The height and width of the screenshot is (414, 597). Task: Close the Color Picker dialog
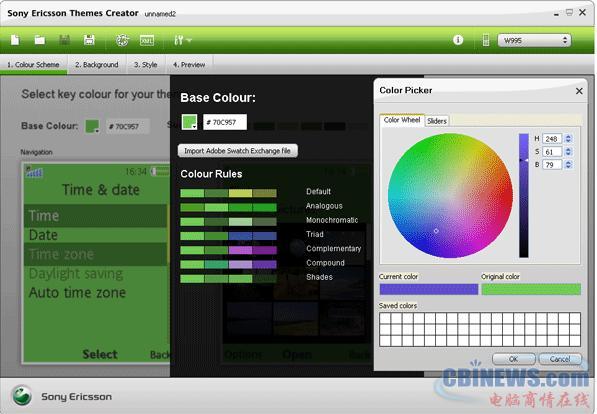[x=579, y=91]
